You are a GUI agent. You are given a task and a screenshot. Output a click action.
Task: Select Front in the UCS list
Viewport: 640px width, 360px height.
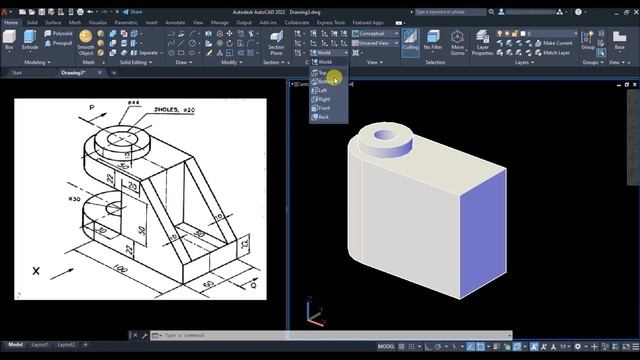tap(329, 108)
